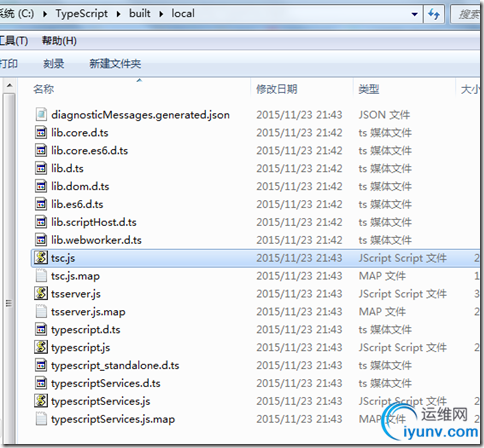
Task: Click the lib.core.d.ts file icon
Action: click(x=41, y=132)
